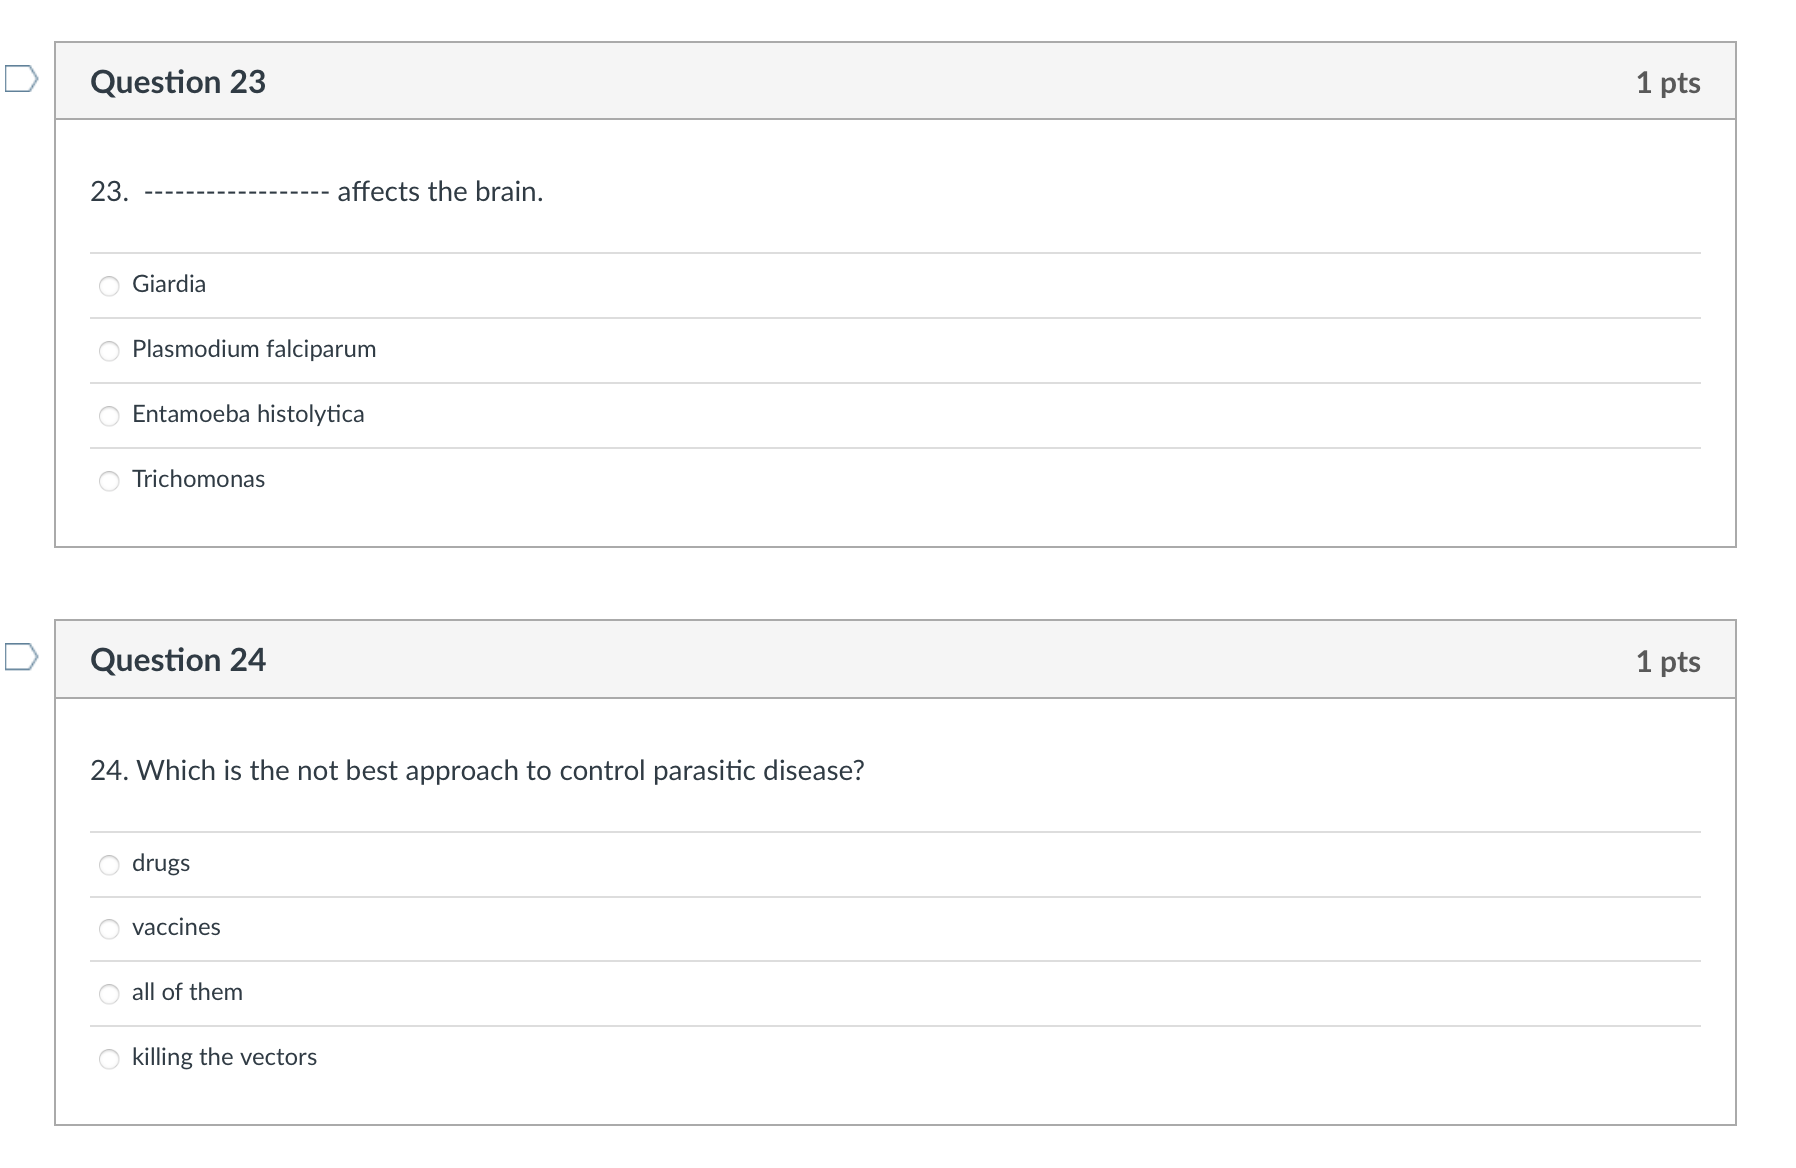
Task: Click the Question 23 header title
Action: 178,81
